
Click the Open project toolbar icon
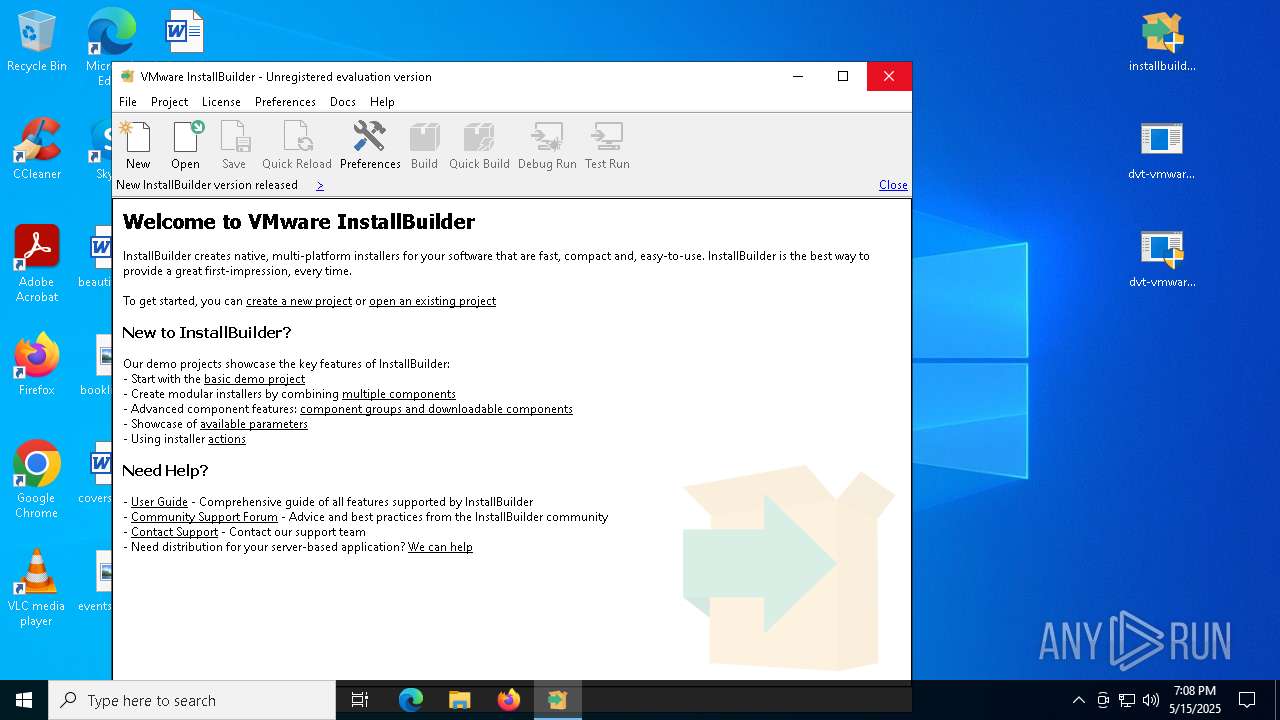(185, 146)
